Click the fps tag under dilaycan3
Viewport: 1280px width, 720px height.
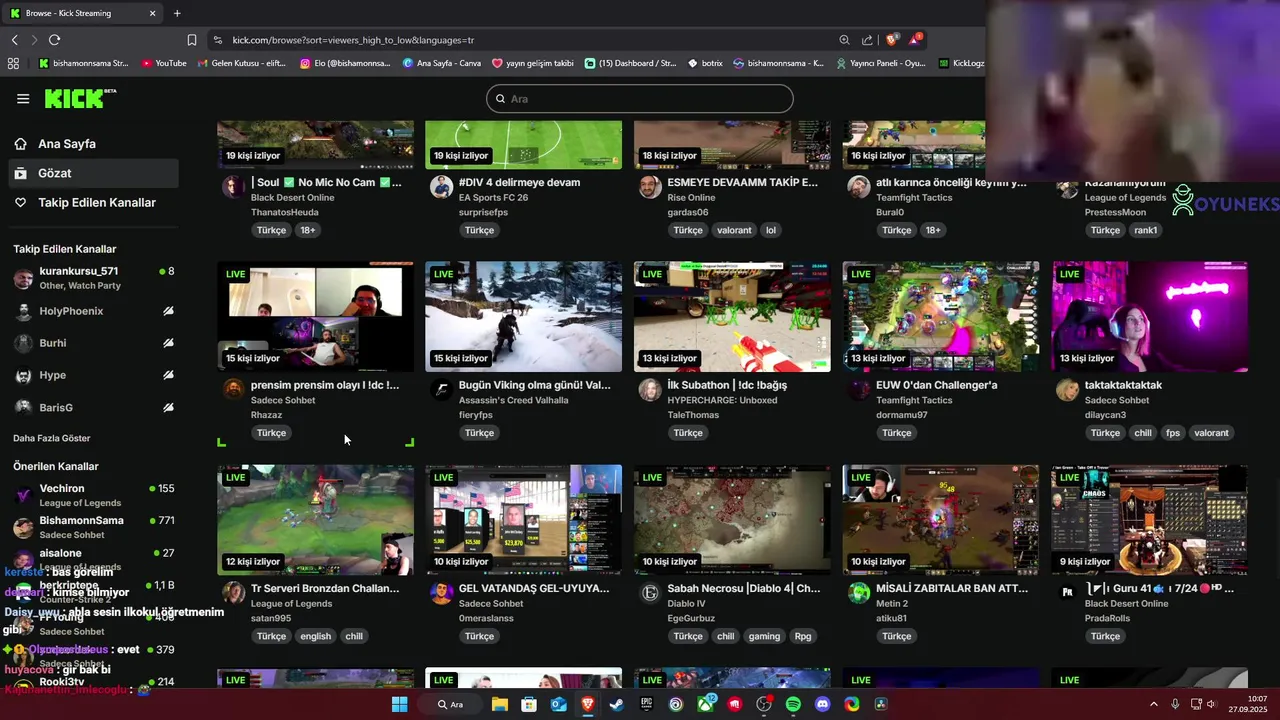1173,433
